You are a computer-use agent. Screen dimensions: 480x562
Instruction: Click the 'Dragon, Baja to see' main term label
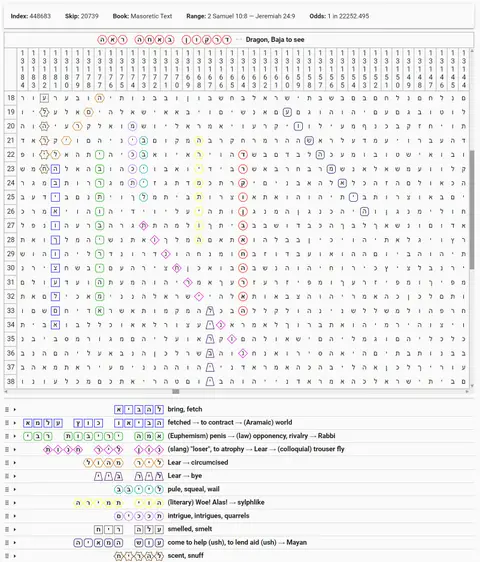(275, 40)
